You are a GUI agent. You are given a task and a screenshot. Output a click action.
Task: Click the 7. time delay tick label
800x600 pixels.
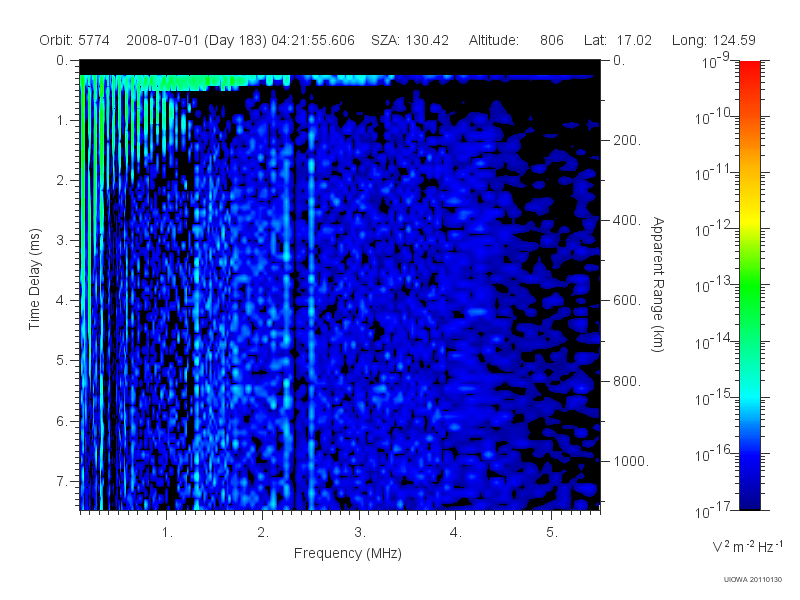62,481
